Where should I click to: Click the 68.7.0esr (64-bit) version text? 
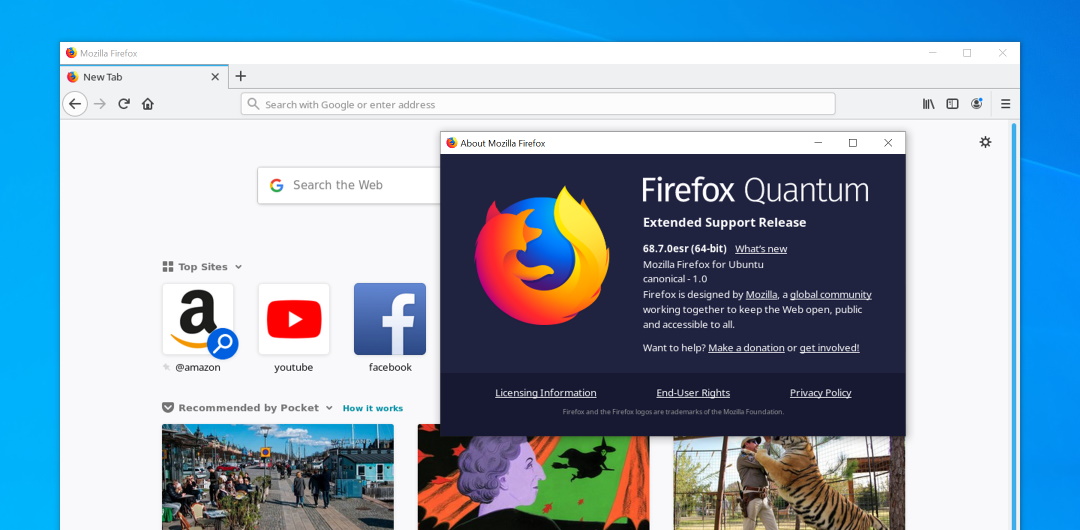coord(685,249)
